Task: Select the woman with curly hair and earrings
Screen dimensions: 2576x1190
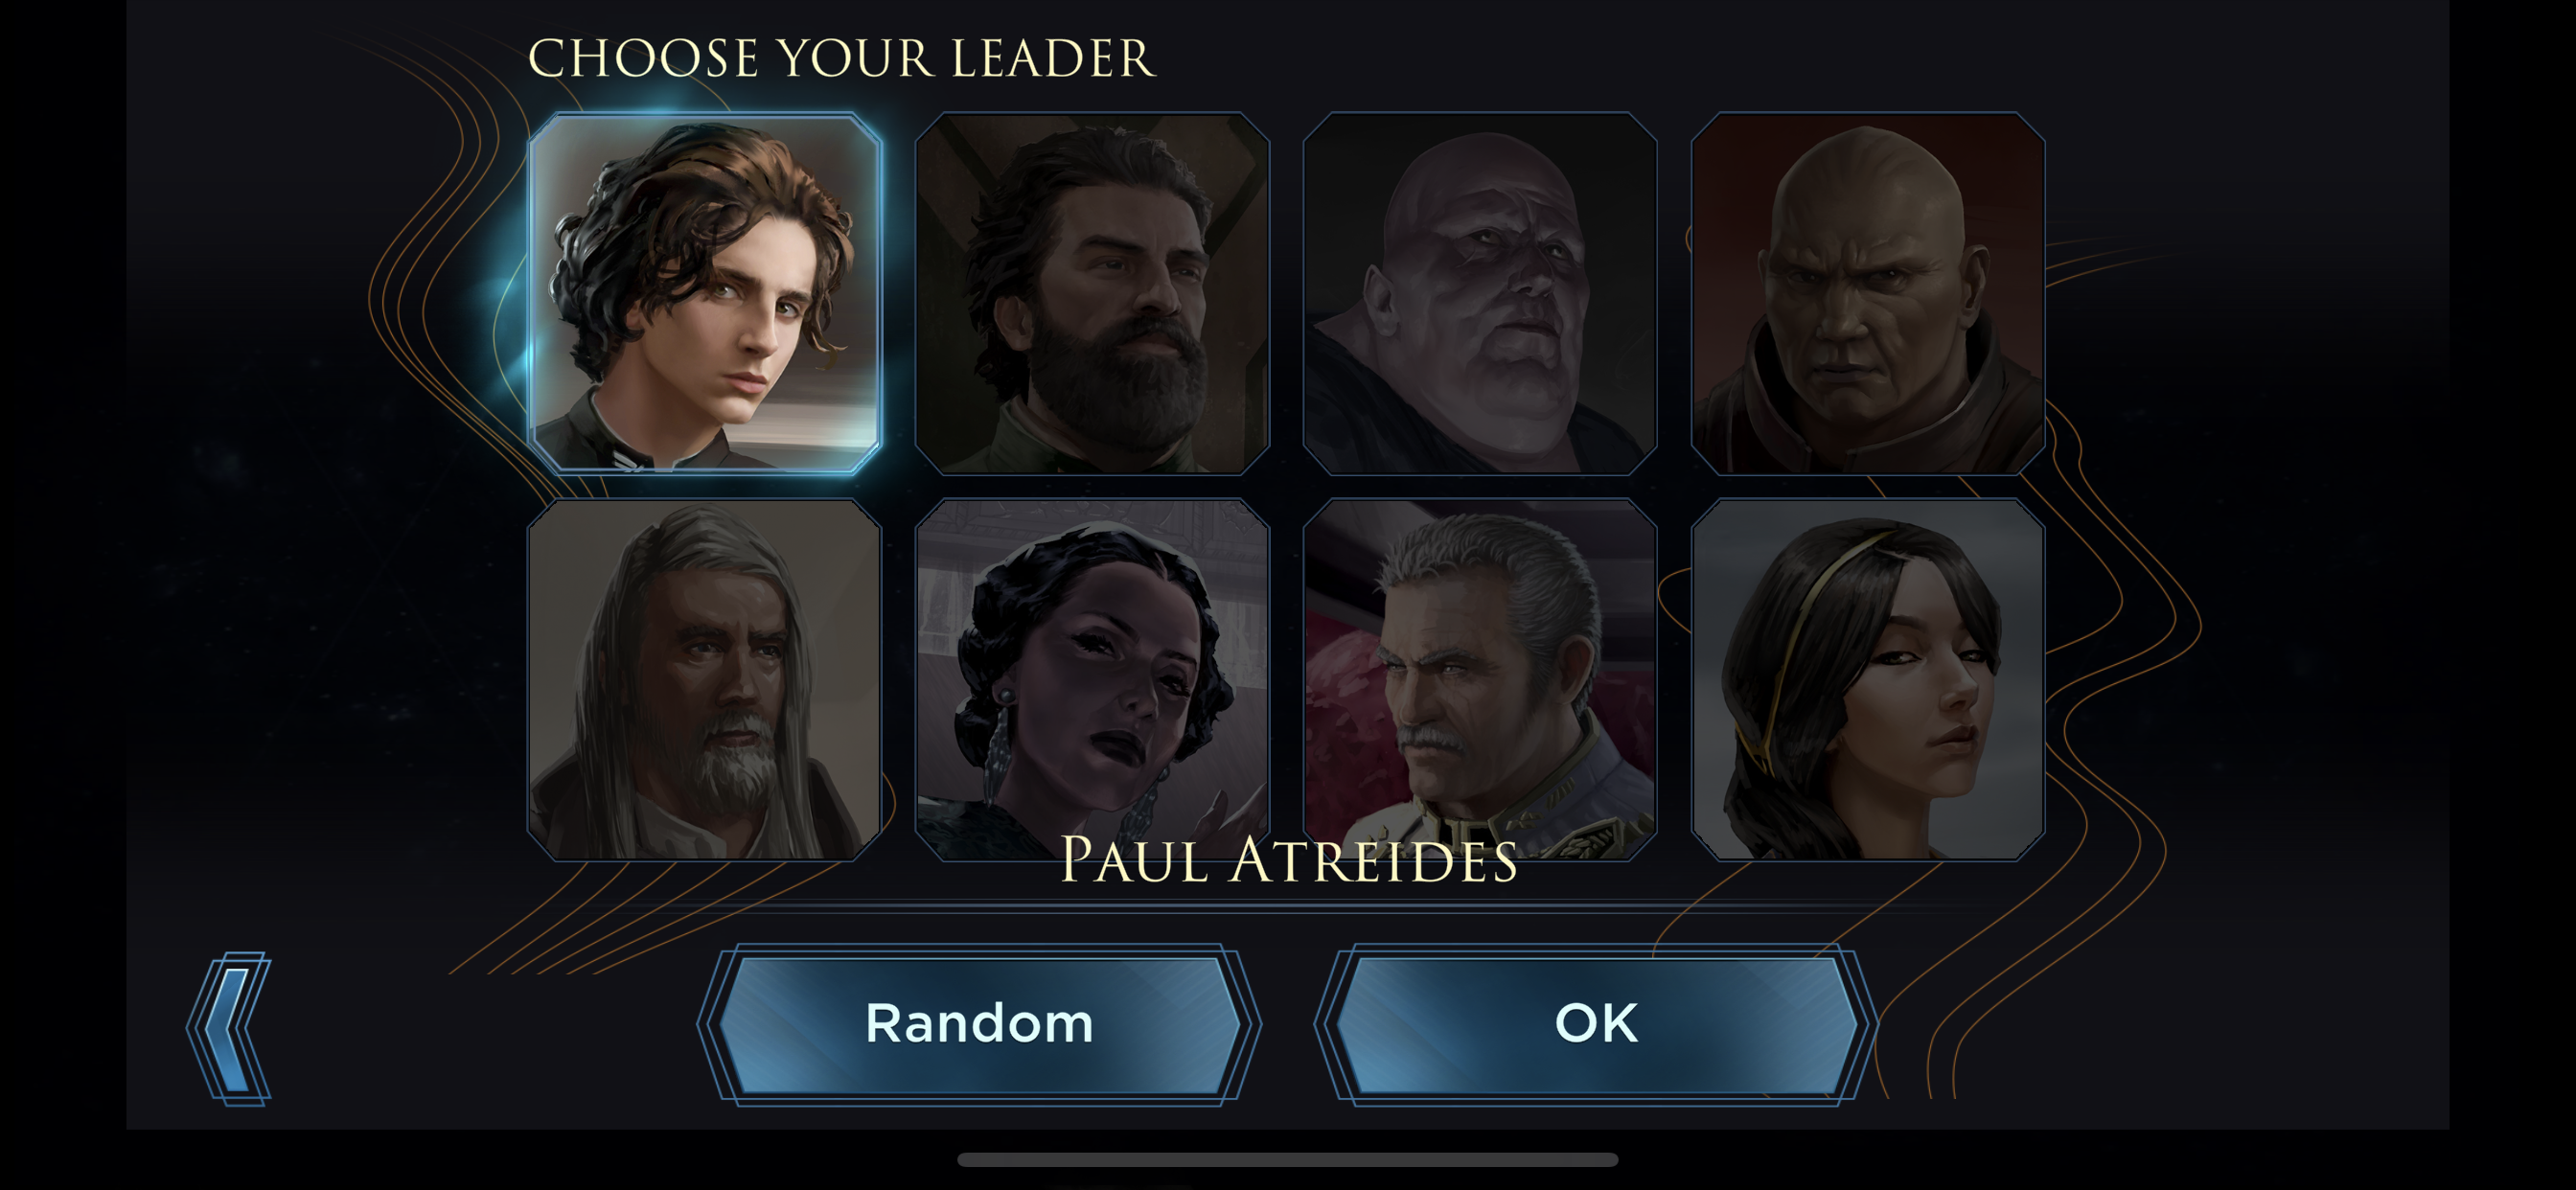Action: (1092, 680)
